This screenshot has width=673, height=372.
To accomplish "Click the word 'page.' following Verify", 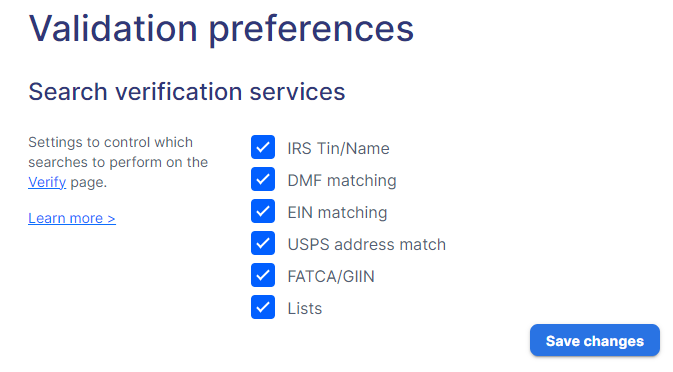I will click(x=88, y=182).
